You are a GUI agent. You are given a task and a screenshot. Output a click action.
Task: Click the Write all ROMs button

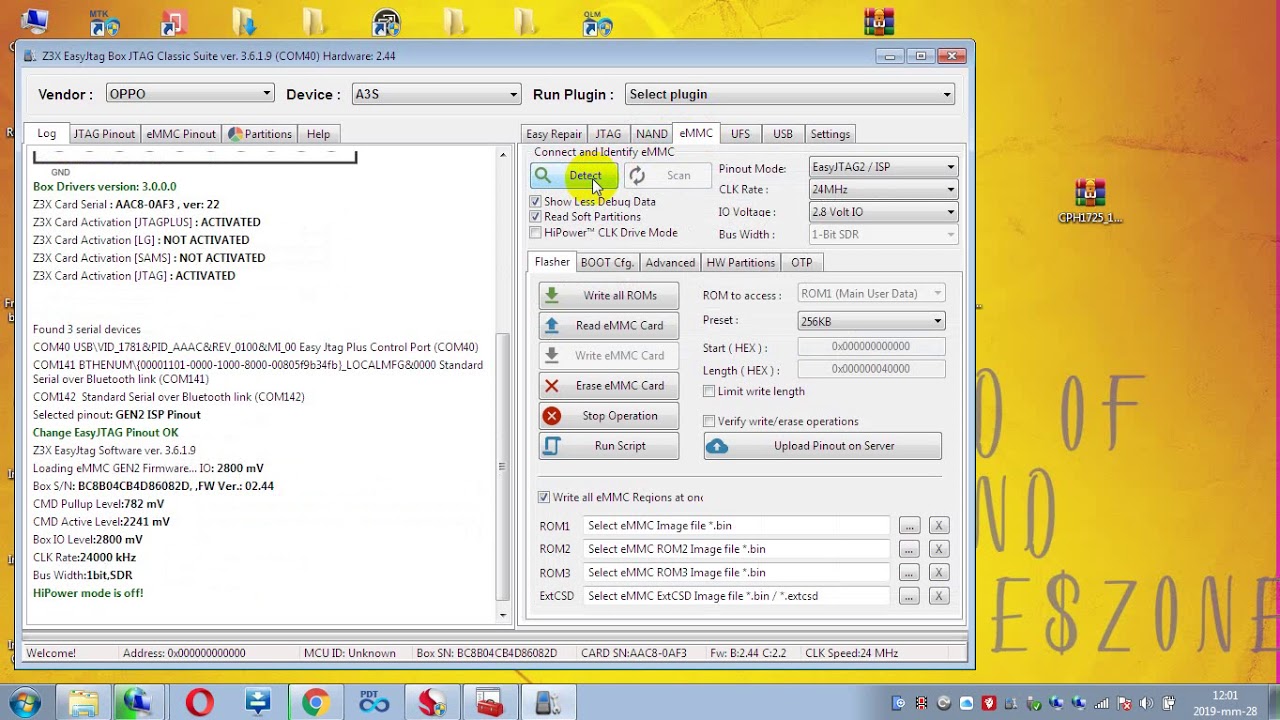click(608, 296)
